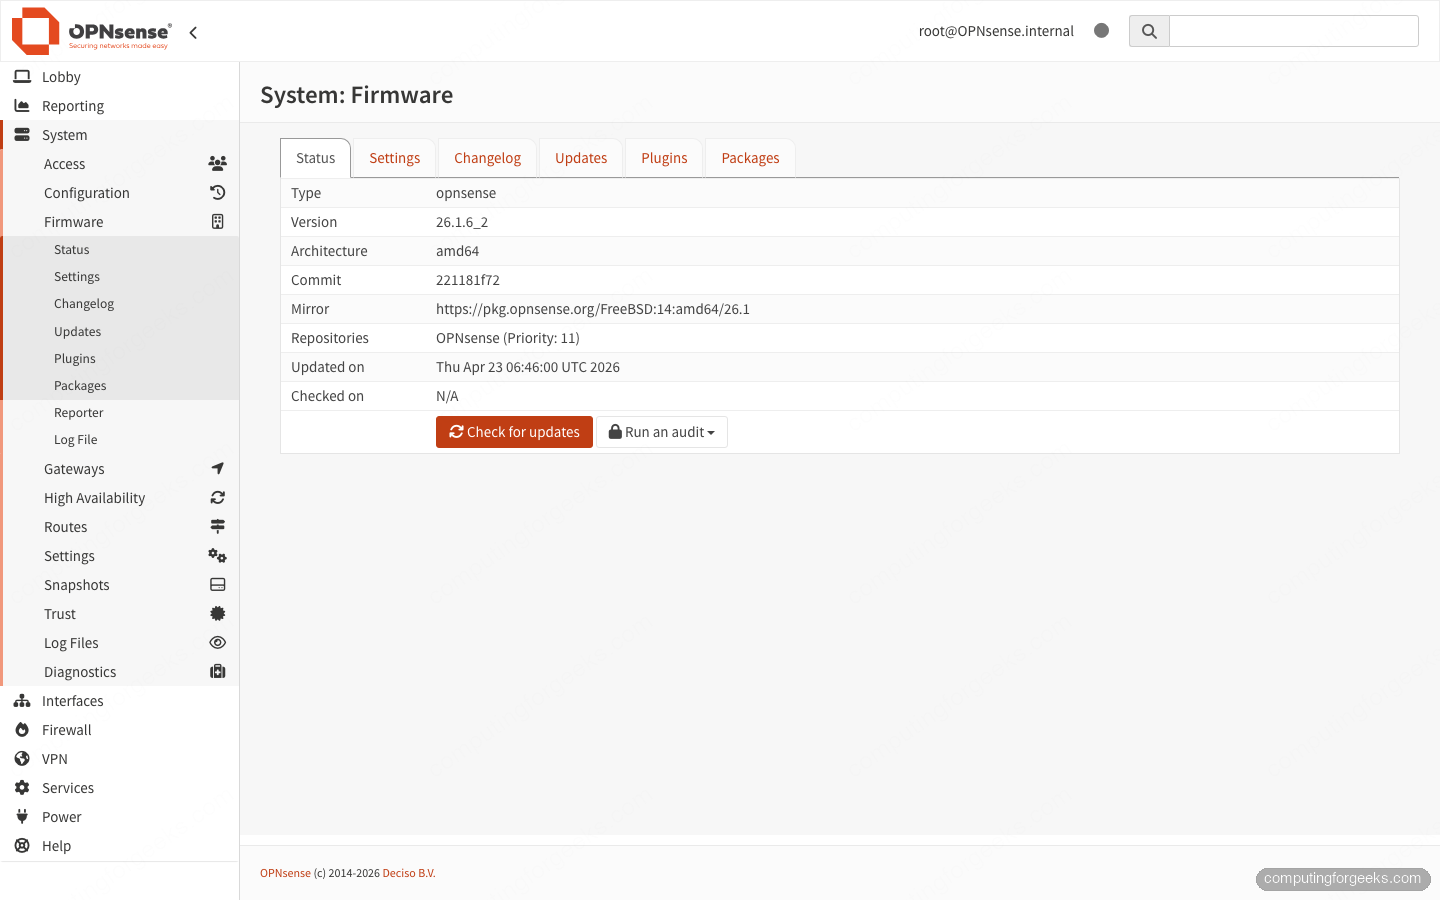Screen dimensions: 1440x900
Task: Switch to the Changelog tab
Action: 487,158
